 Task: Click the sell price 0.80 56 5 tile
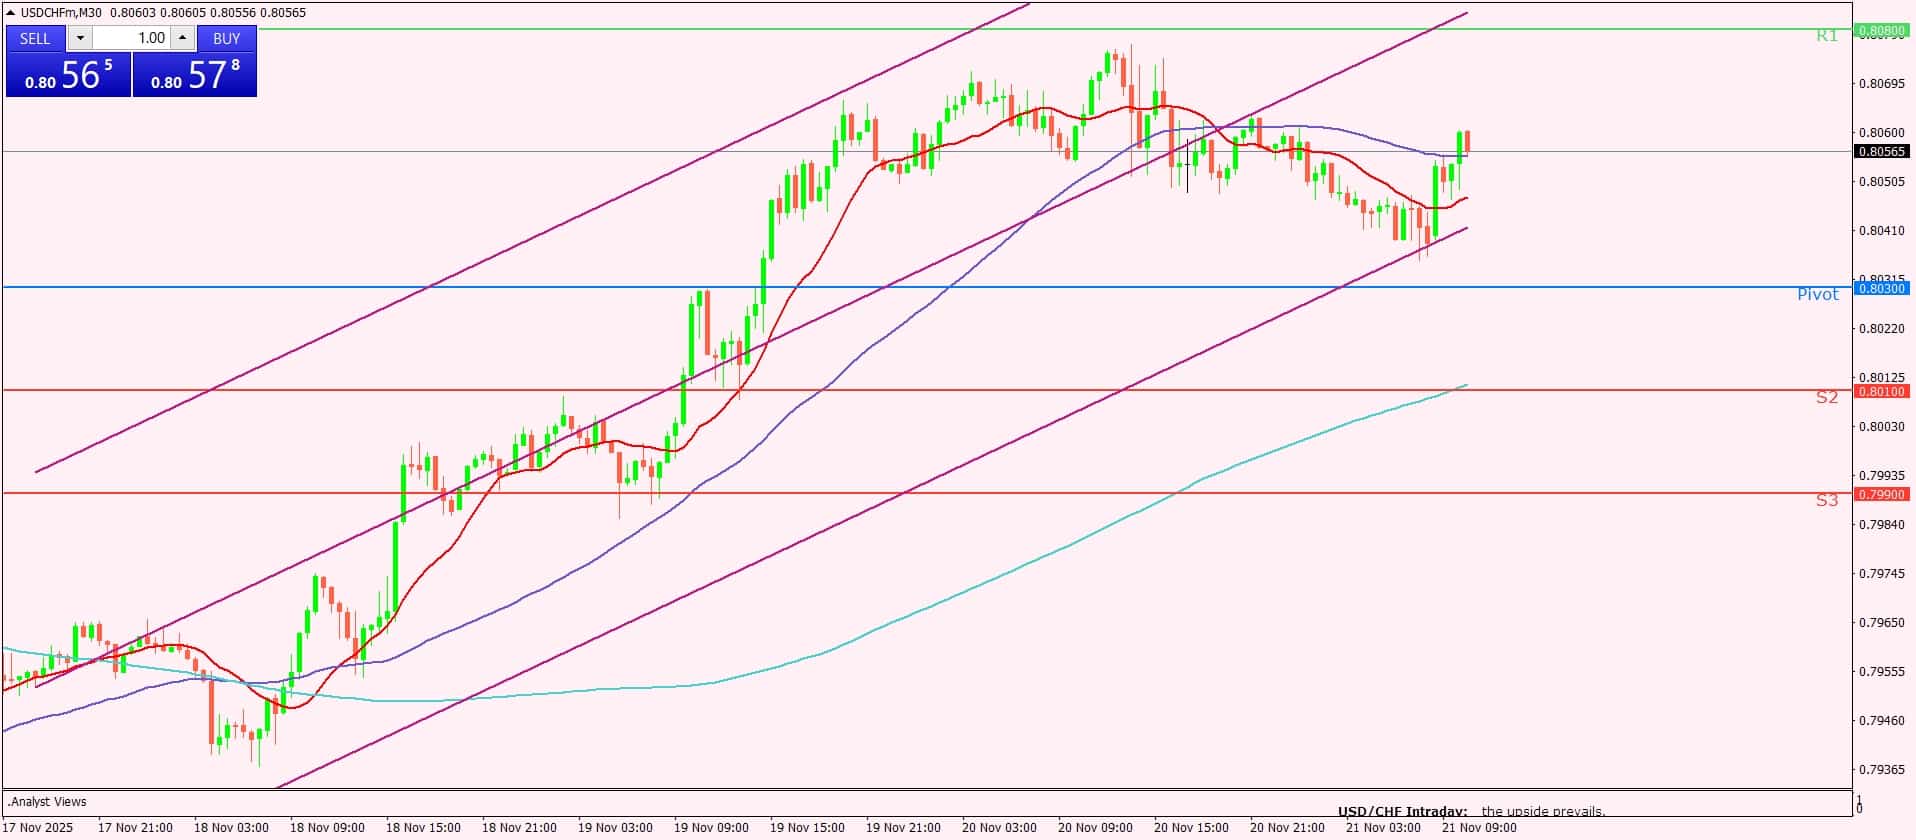coord(68,75)
